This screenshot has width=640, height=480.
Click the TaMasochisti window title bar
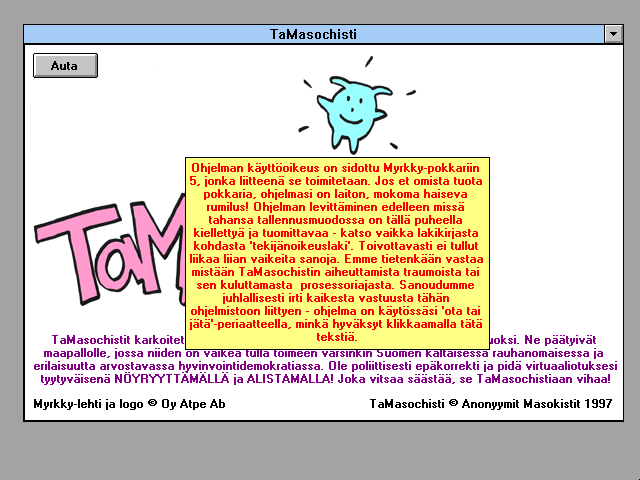tap(314, 34)
